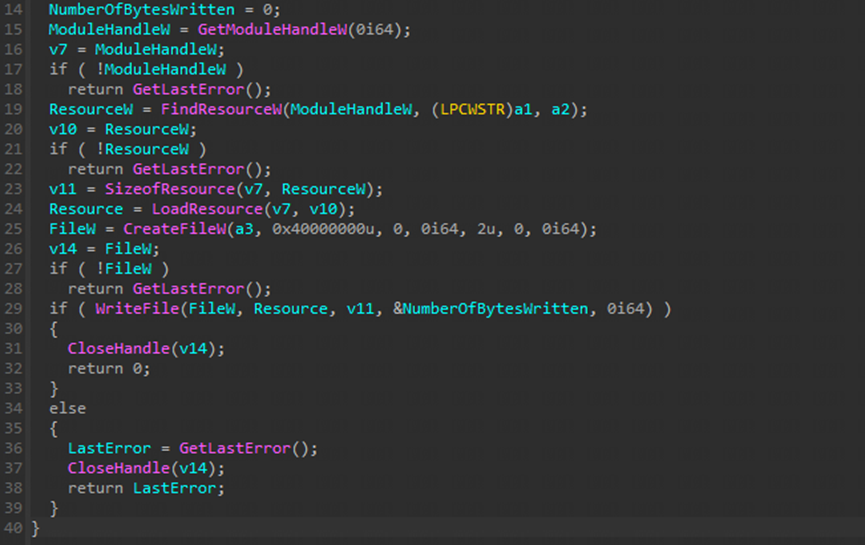Click LastError variable assignment on line 36

(109, 448)
